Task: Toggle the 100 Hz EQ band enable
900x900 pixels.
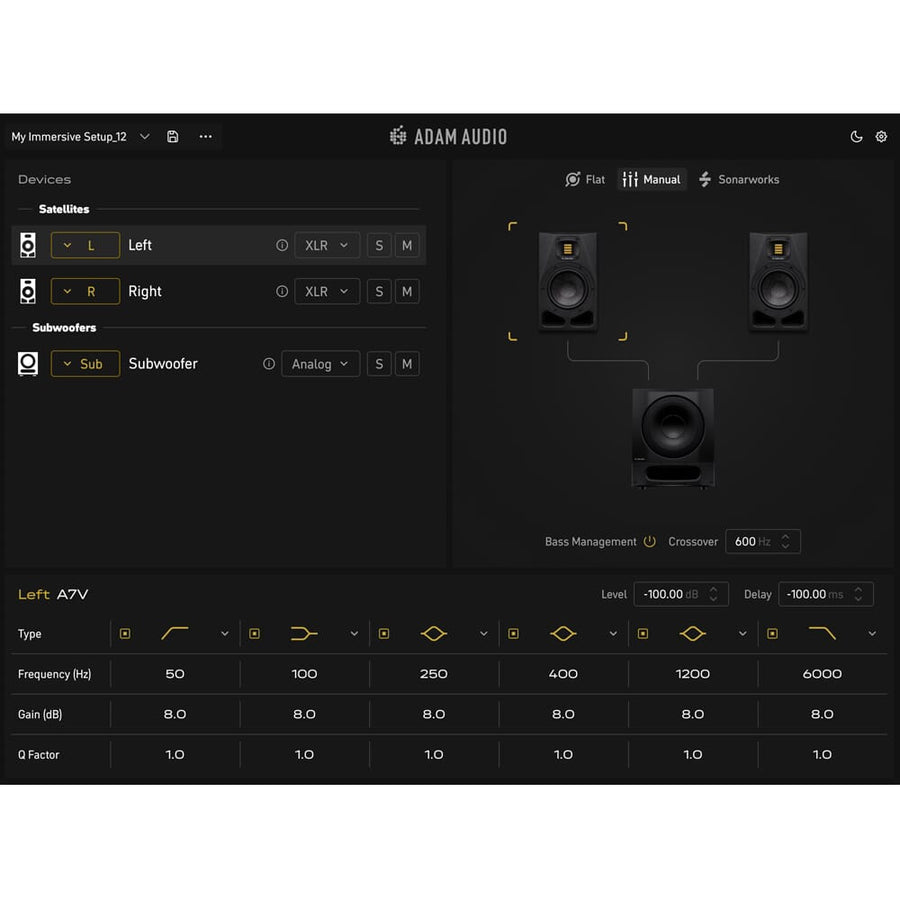Action: point(254,634)
